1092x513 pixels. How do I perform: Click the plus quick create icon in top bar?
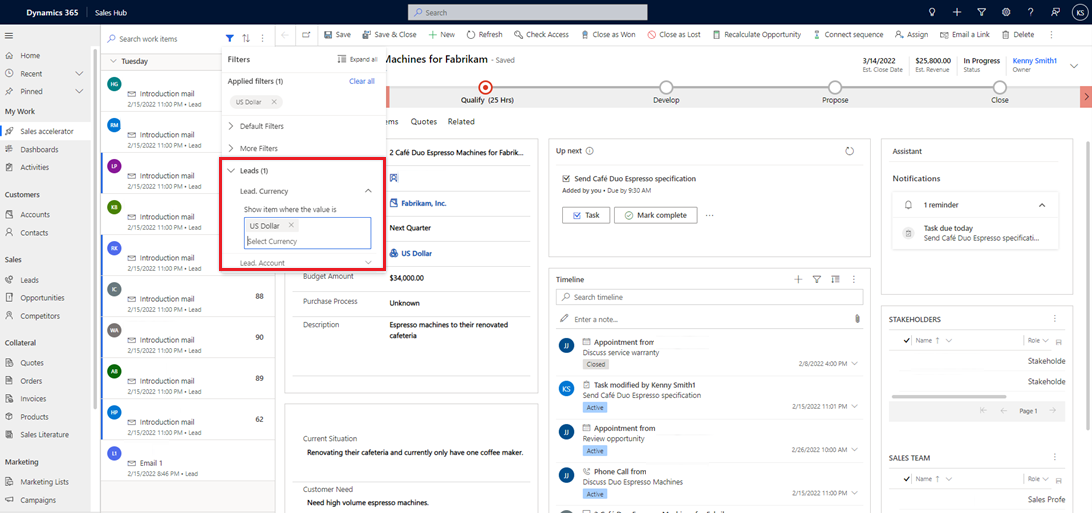click(957, 12)
